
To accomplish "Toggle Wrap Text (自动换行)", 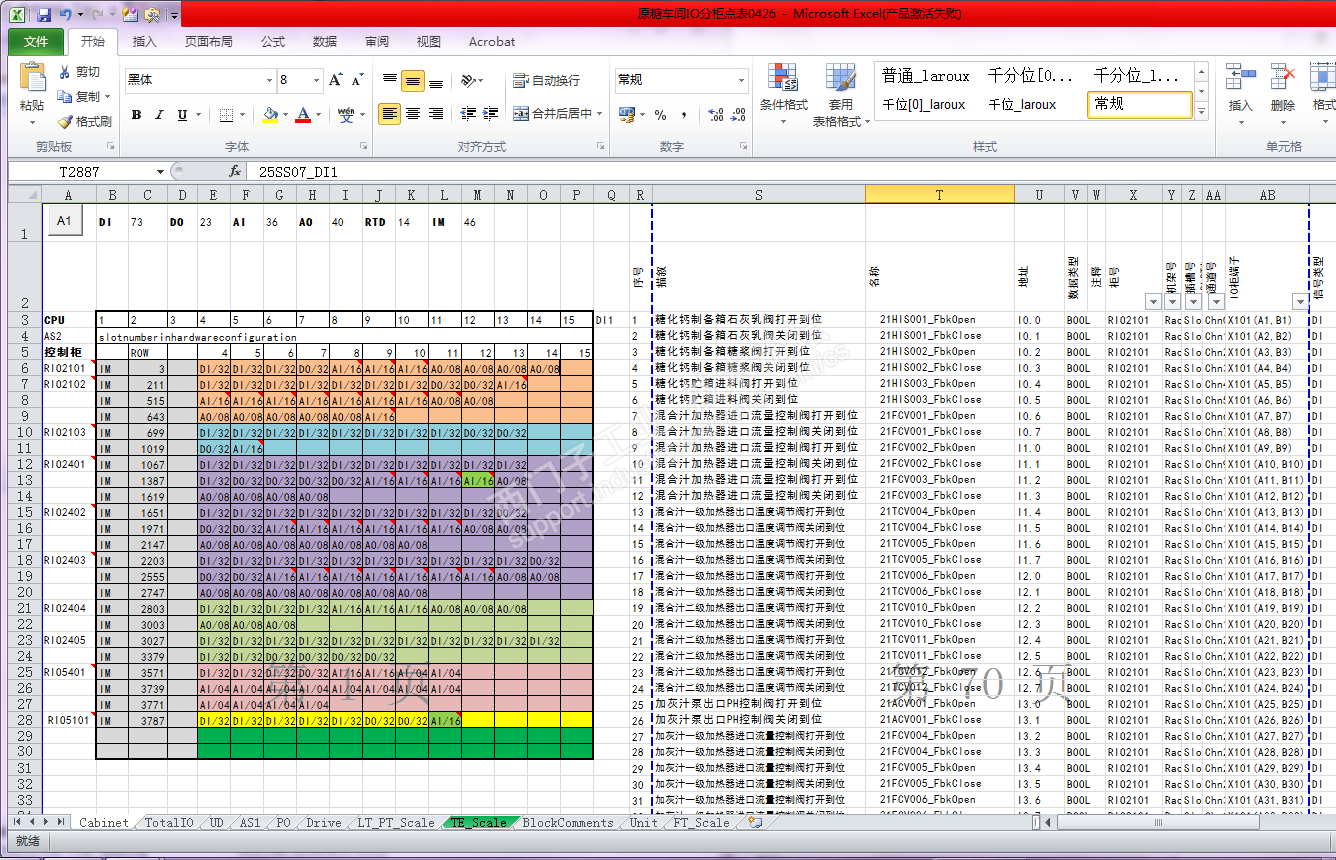I will [x=546, y=80].
